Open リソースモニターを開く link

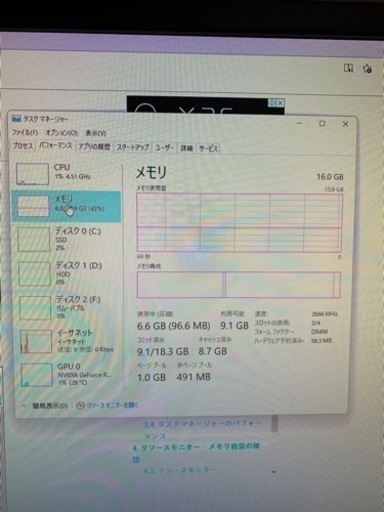[x=112, y=405]
